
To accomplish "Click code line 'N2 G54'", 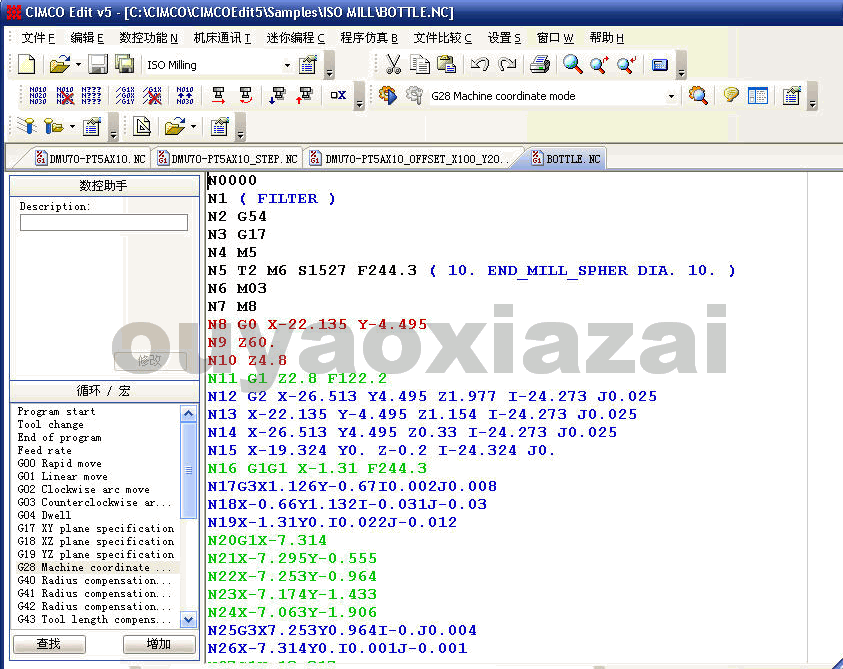I will tap(237, 217).
